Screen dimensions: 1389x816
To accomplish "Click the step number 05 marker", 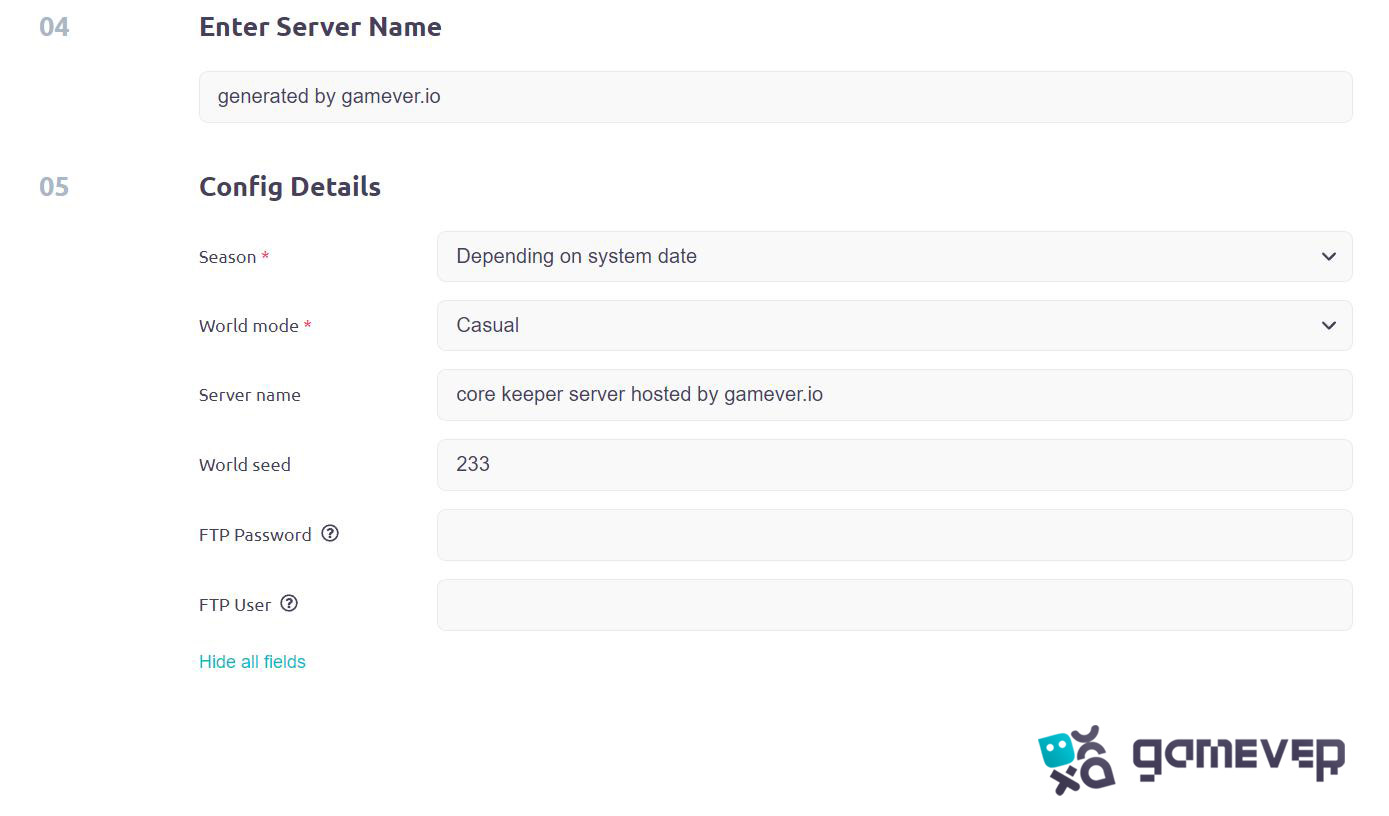I will pos(54,187).
